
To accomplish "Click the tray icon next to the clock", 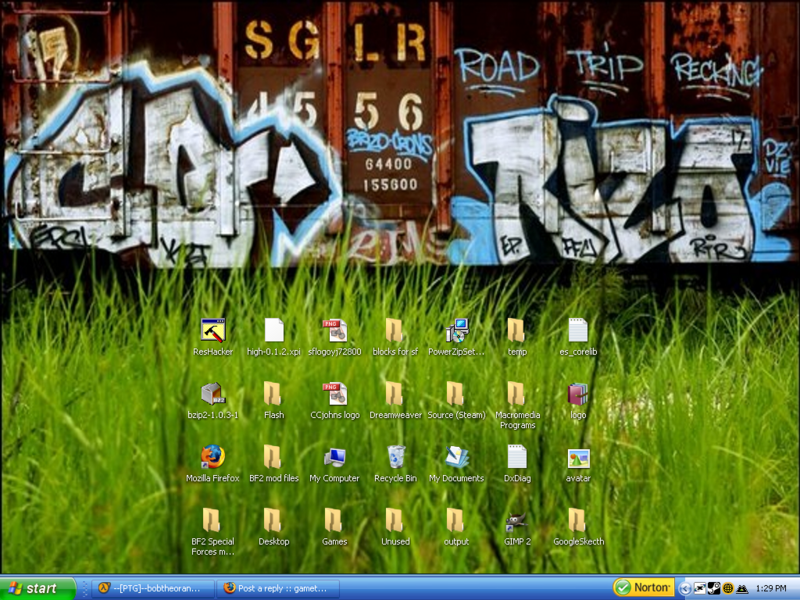I will [742, 589].
